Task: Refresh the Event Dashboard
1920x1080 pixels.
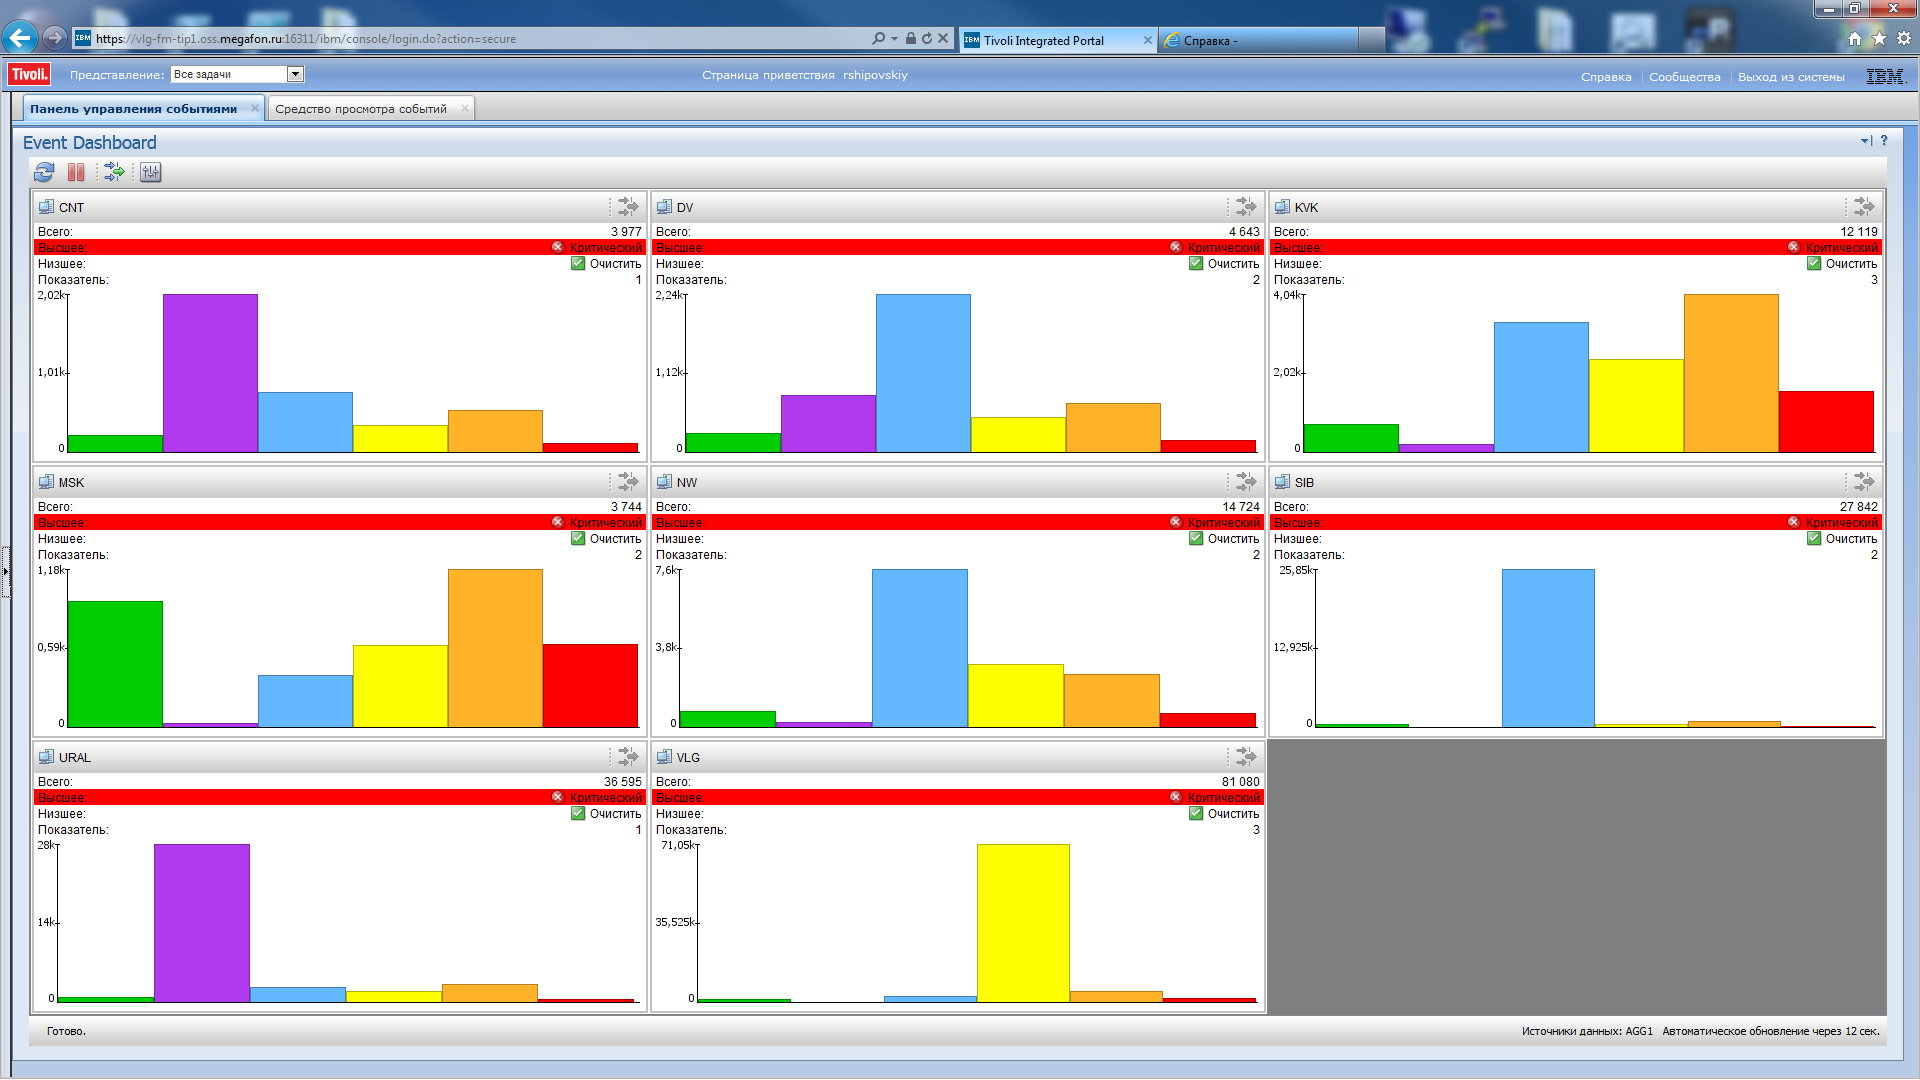Action: pos(44,172)
